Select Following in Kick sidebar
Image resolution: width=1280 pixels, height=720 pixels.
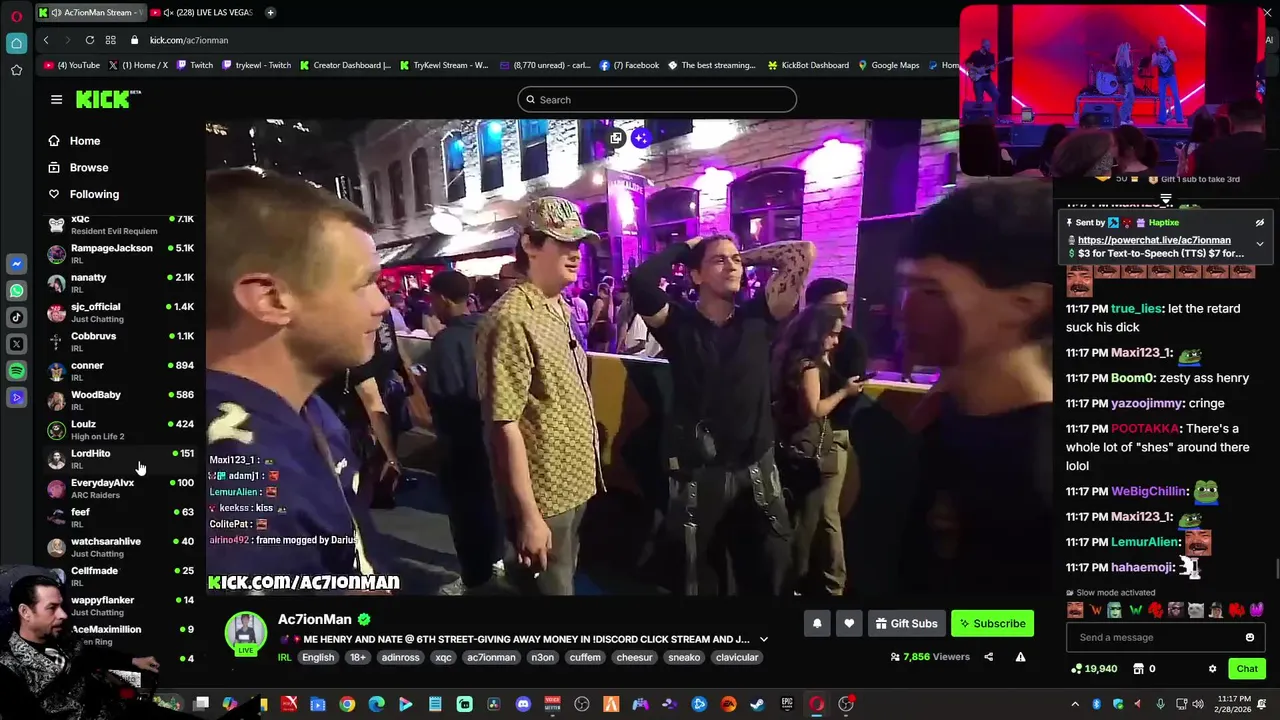coord(84,194)
